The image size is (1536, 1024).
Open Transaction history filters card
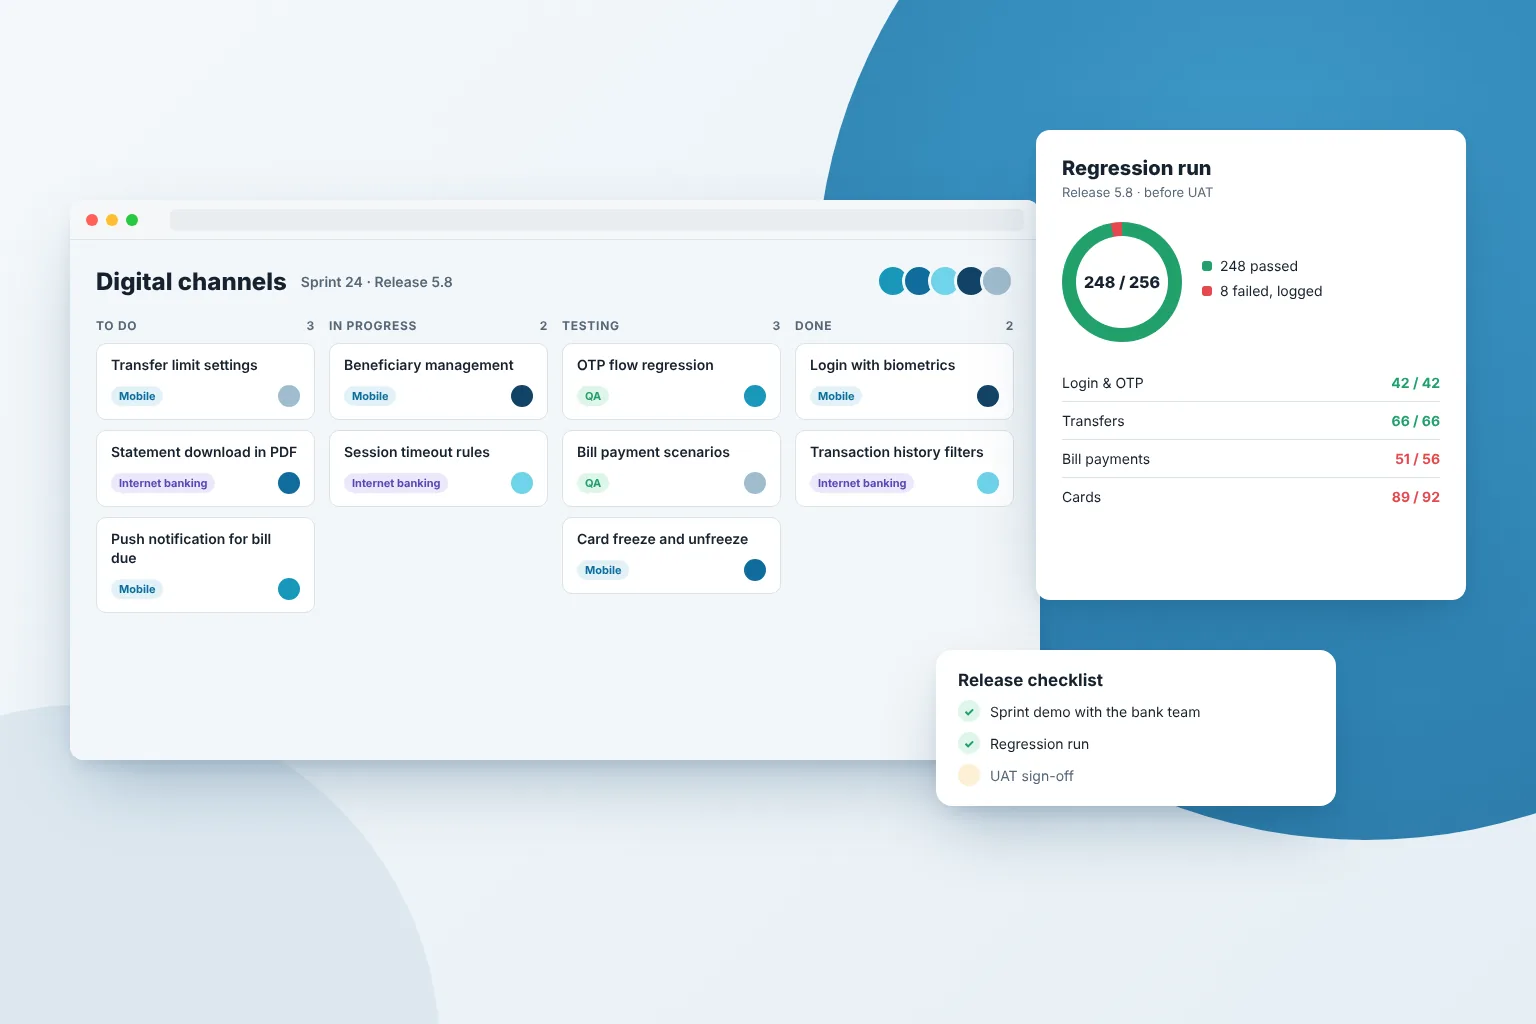click(x=904, y=468)
